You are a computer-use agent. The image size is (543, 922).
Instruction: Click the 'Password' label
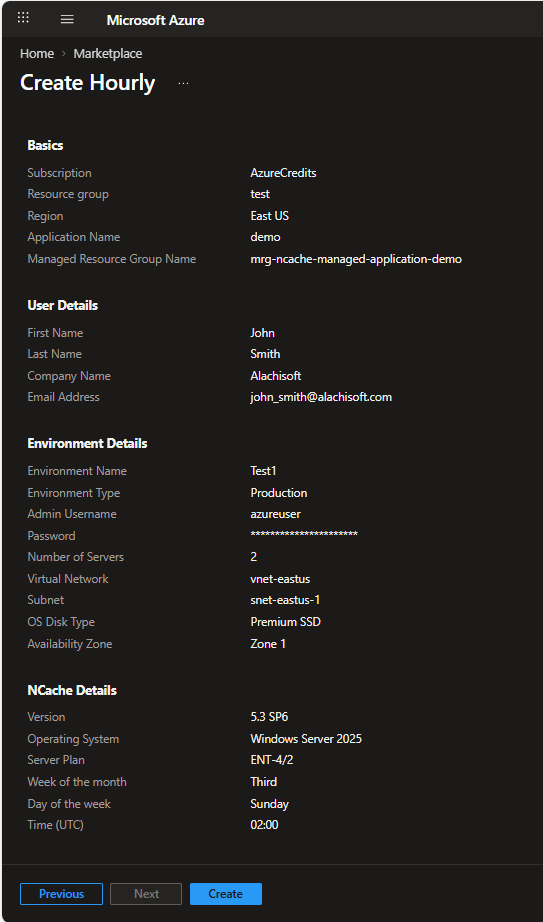tap(51, 536)
